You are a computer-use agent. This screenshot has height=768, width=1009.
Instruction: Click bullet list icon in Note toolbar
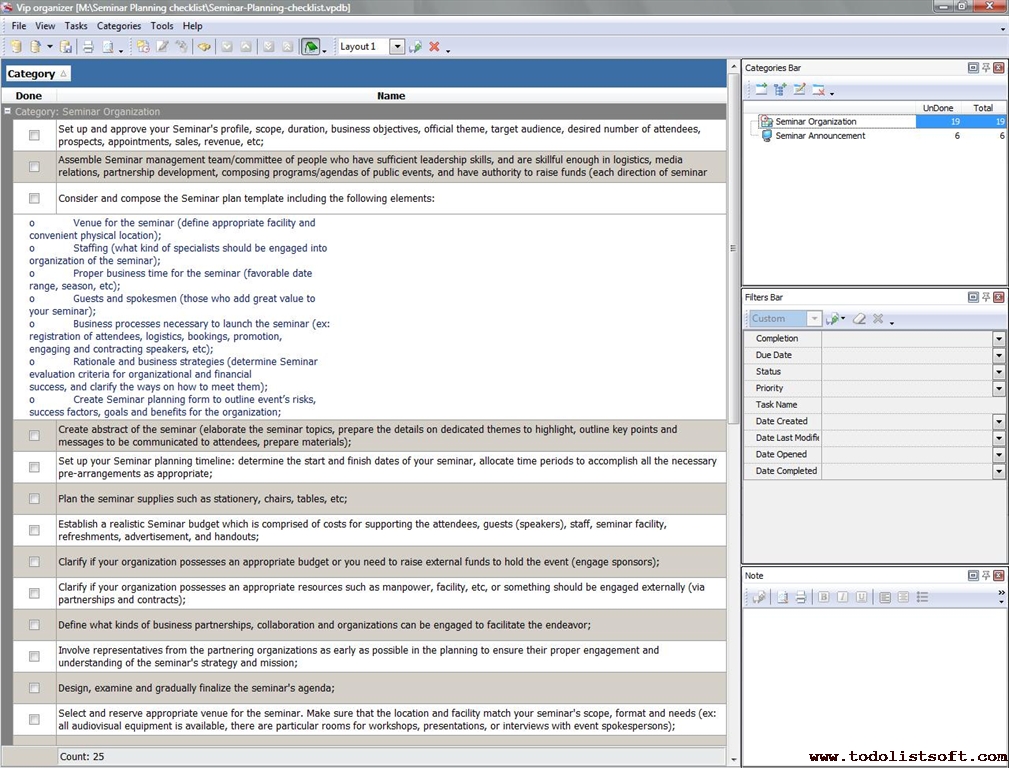[922, 597]
